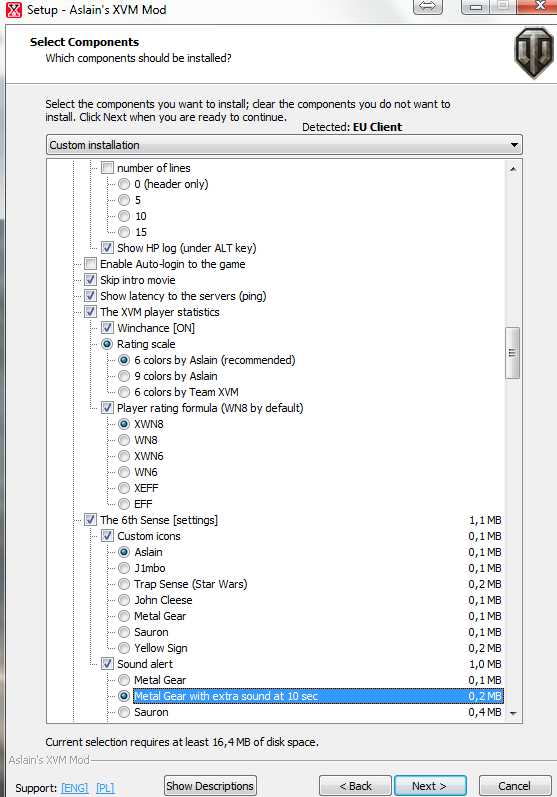Select the WN6 rating formula
Screen dimensions: 557x797
[124, 472]
